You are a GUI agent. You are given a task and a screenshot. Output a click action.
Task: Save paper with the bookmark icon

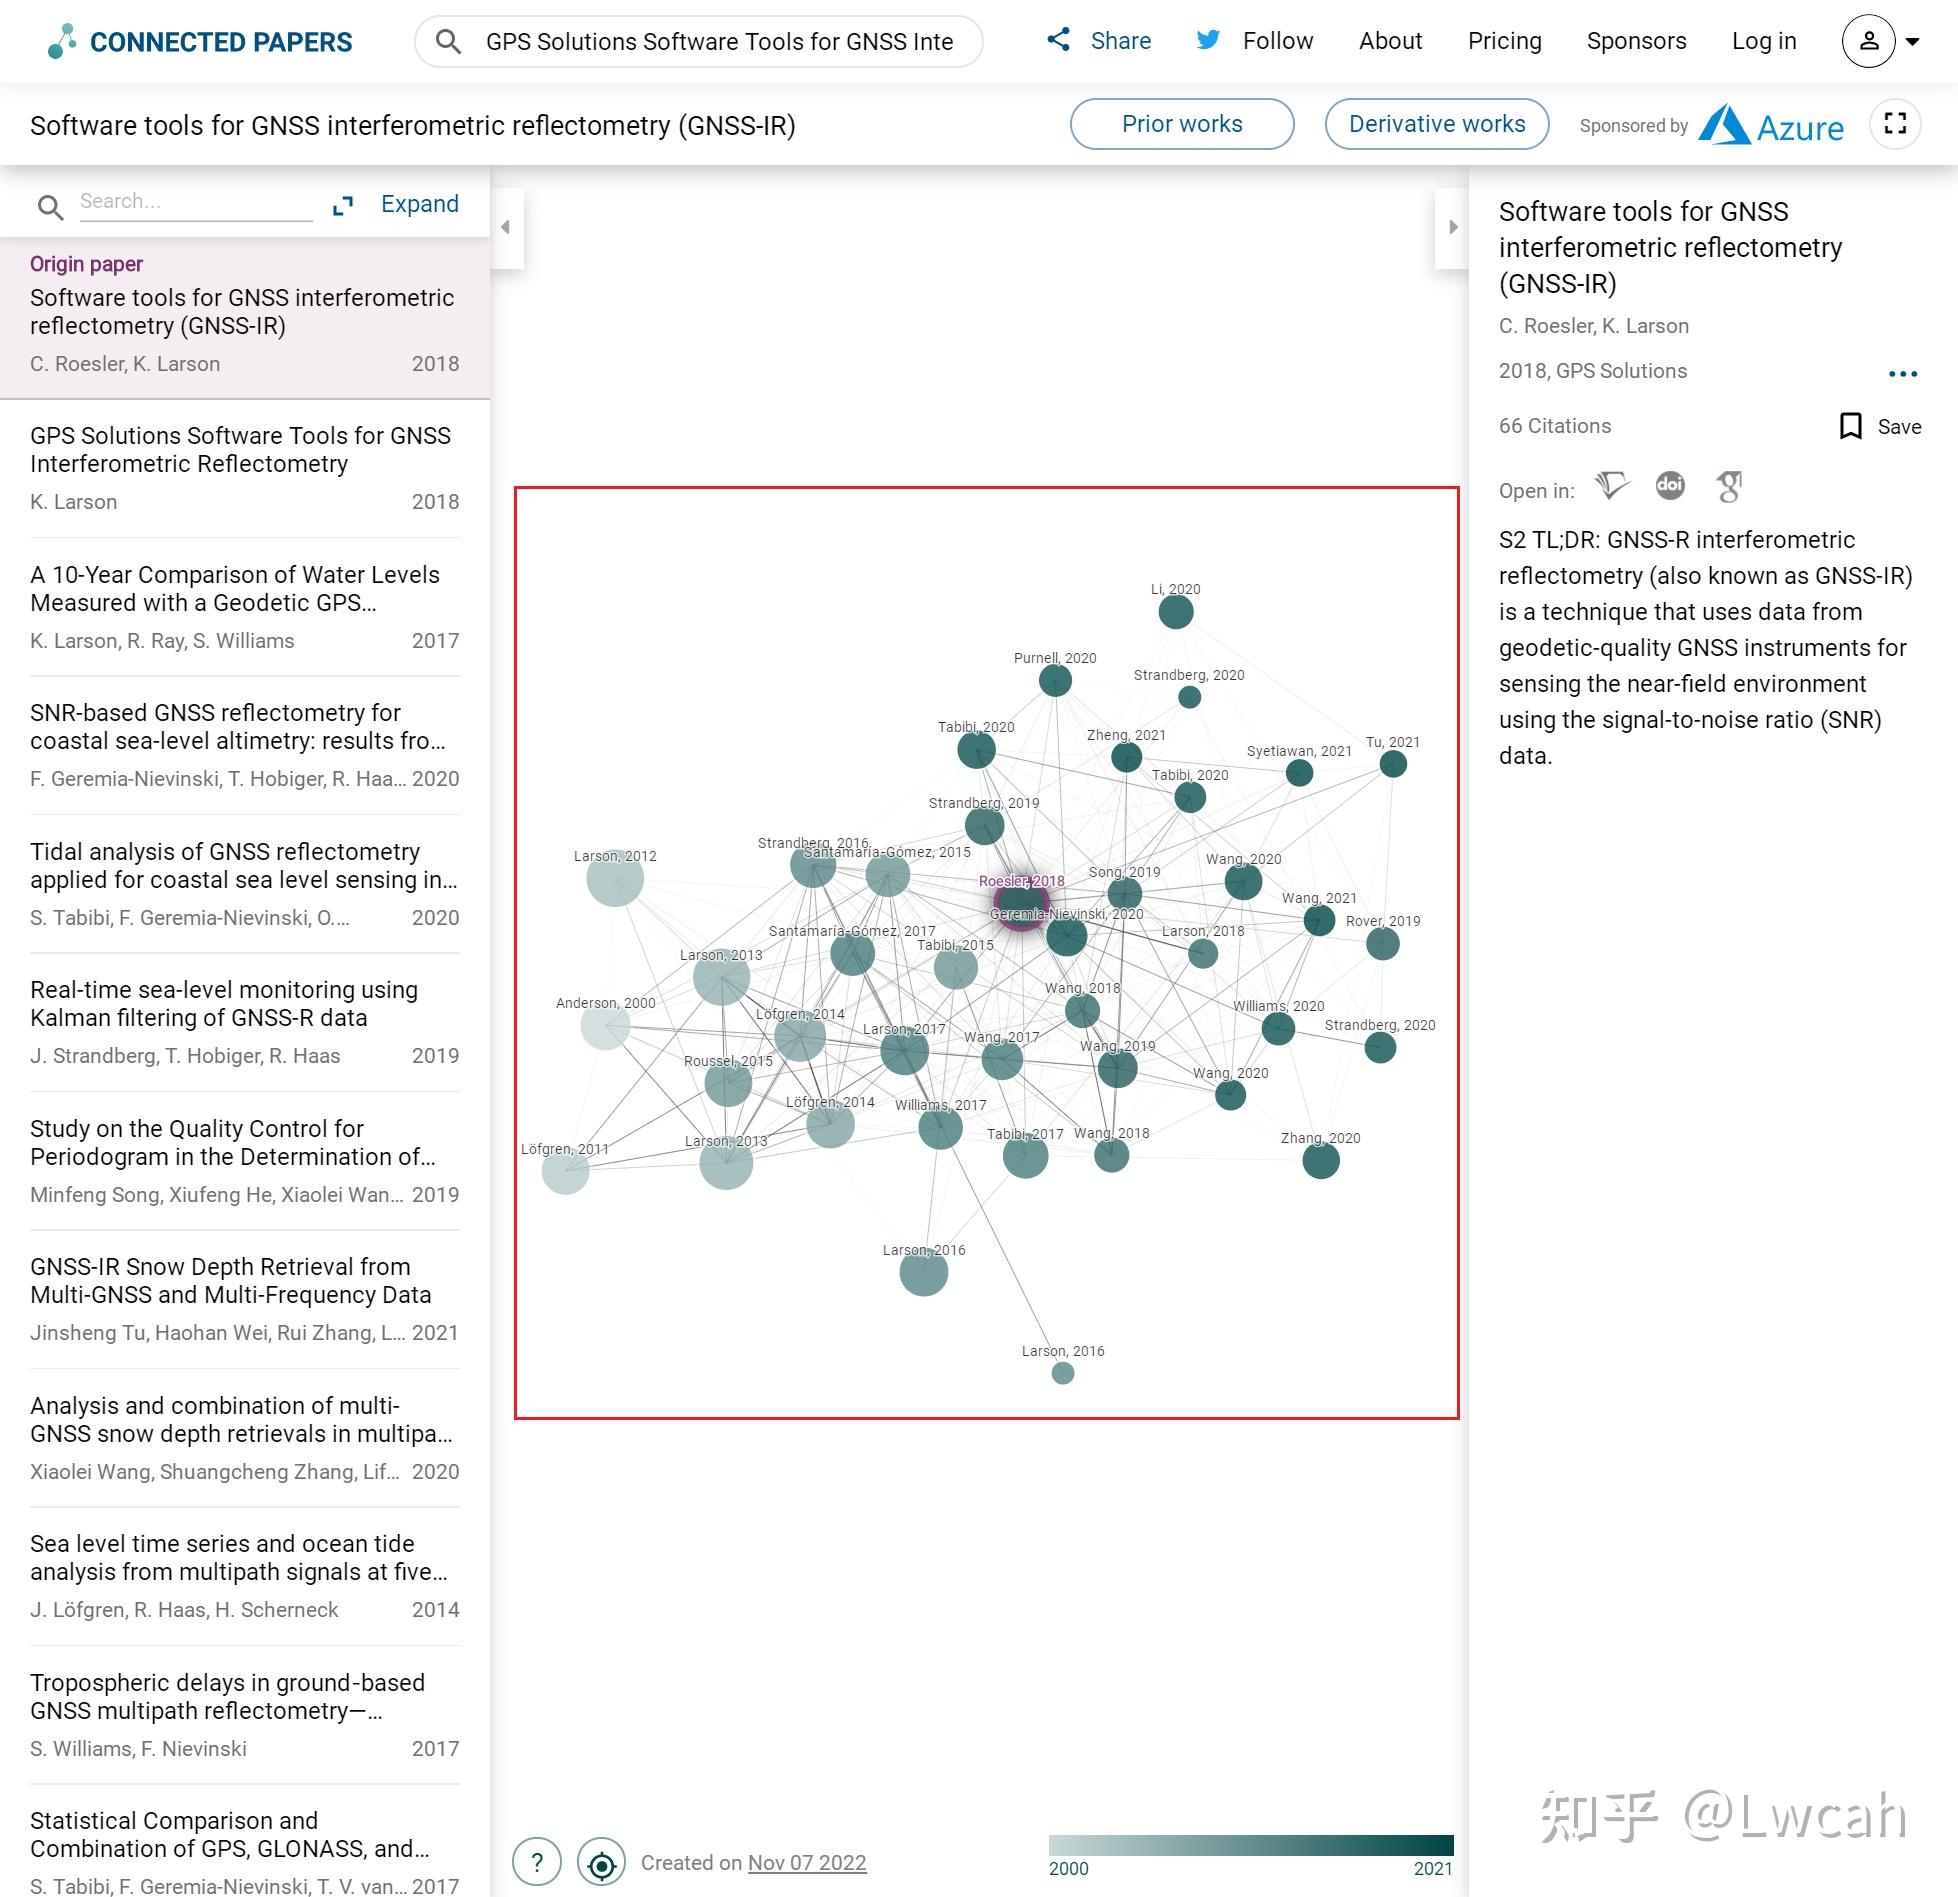[1851, 426]
